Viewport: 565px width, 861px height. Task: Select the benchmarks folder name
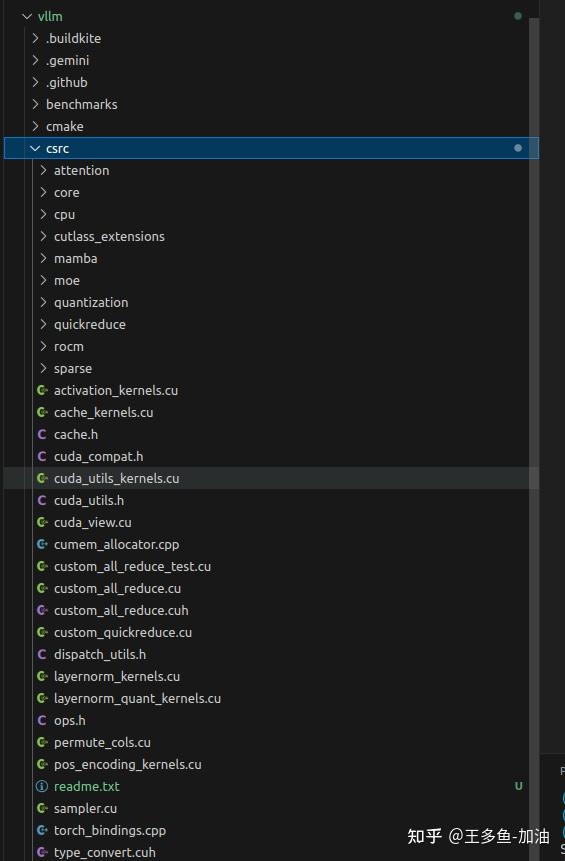[x=82, y=104]
